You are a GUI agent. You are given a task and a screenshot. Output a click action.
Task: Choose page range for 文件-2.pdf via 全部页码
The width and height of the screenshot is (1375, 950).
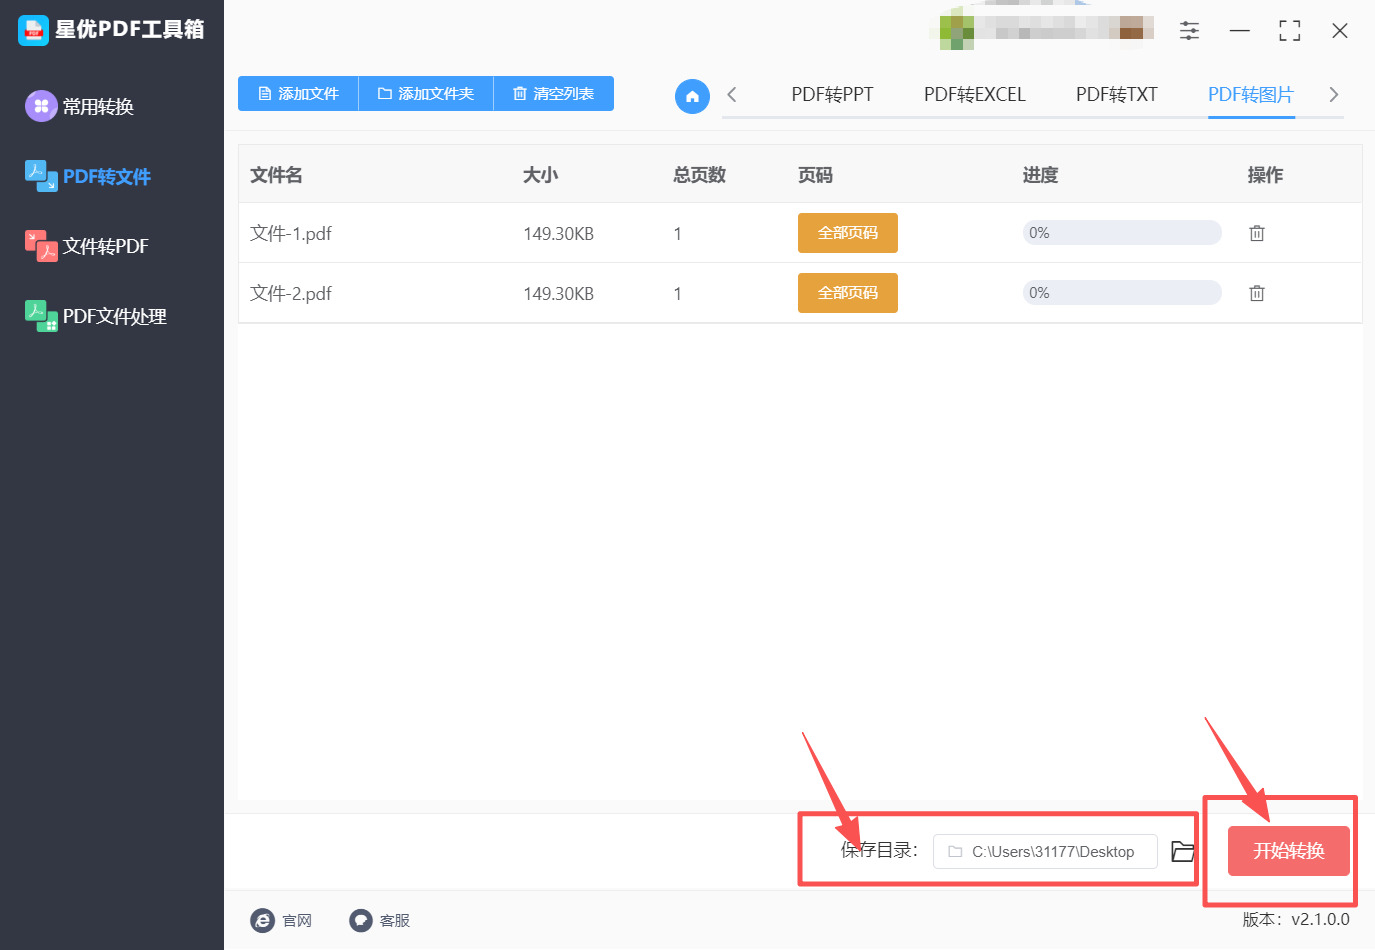(848, 293)
